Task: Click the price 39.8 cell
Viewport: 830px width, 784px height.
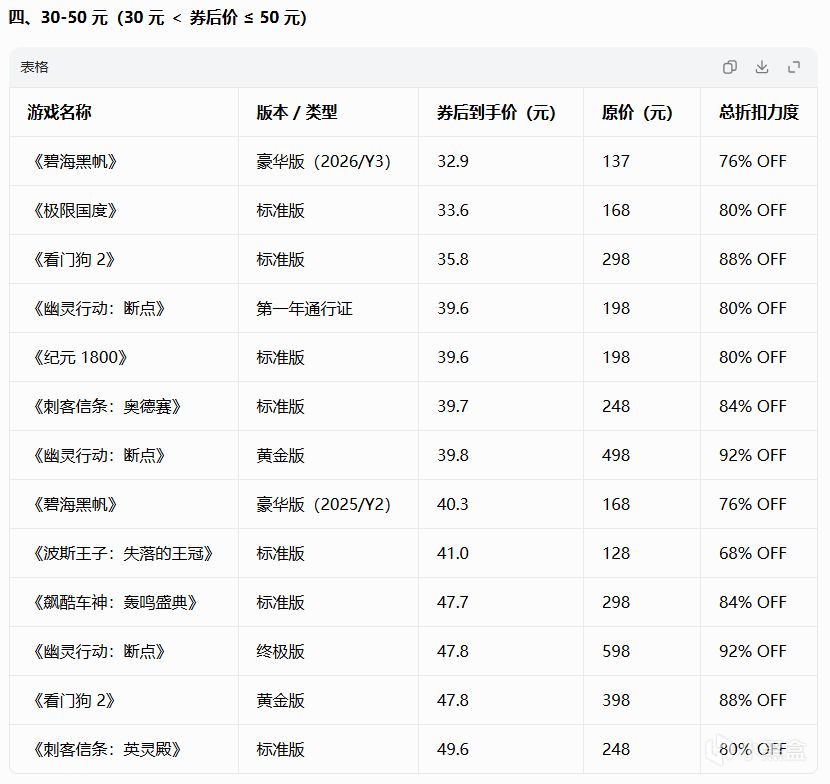Action: (x=453, y=455)
